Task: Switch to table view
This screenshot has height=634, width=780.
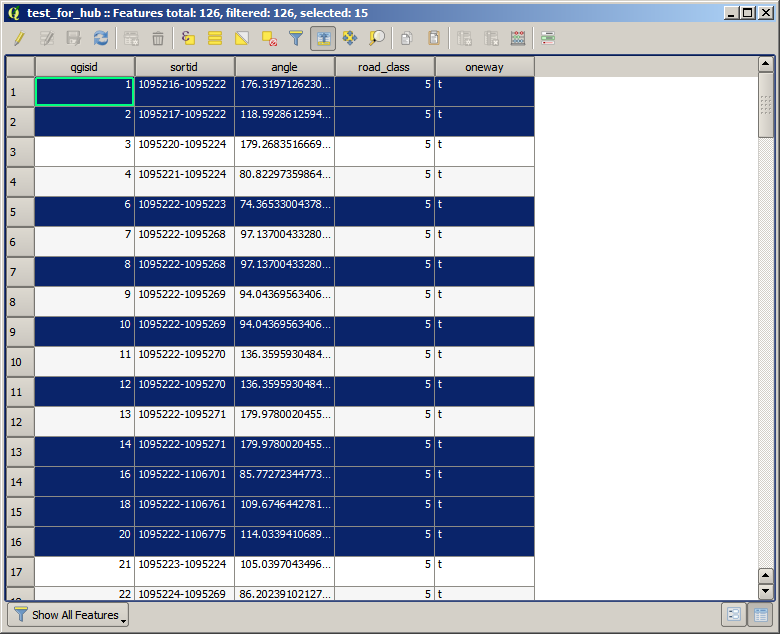Action: tap(760, 615)
